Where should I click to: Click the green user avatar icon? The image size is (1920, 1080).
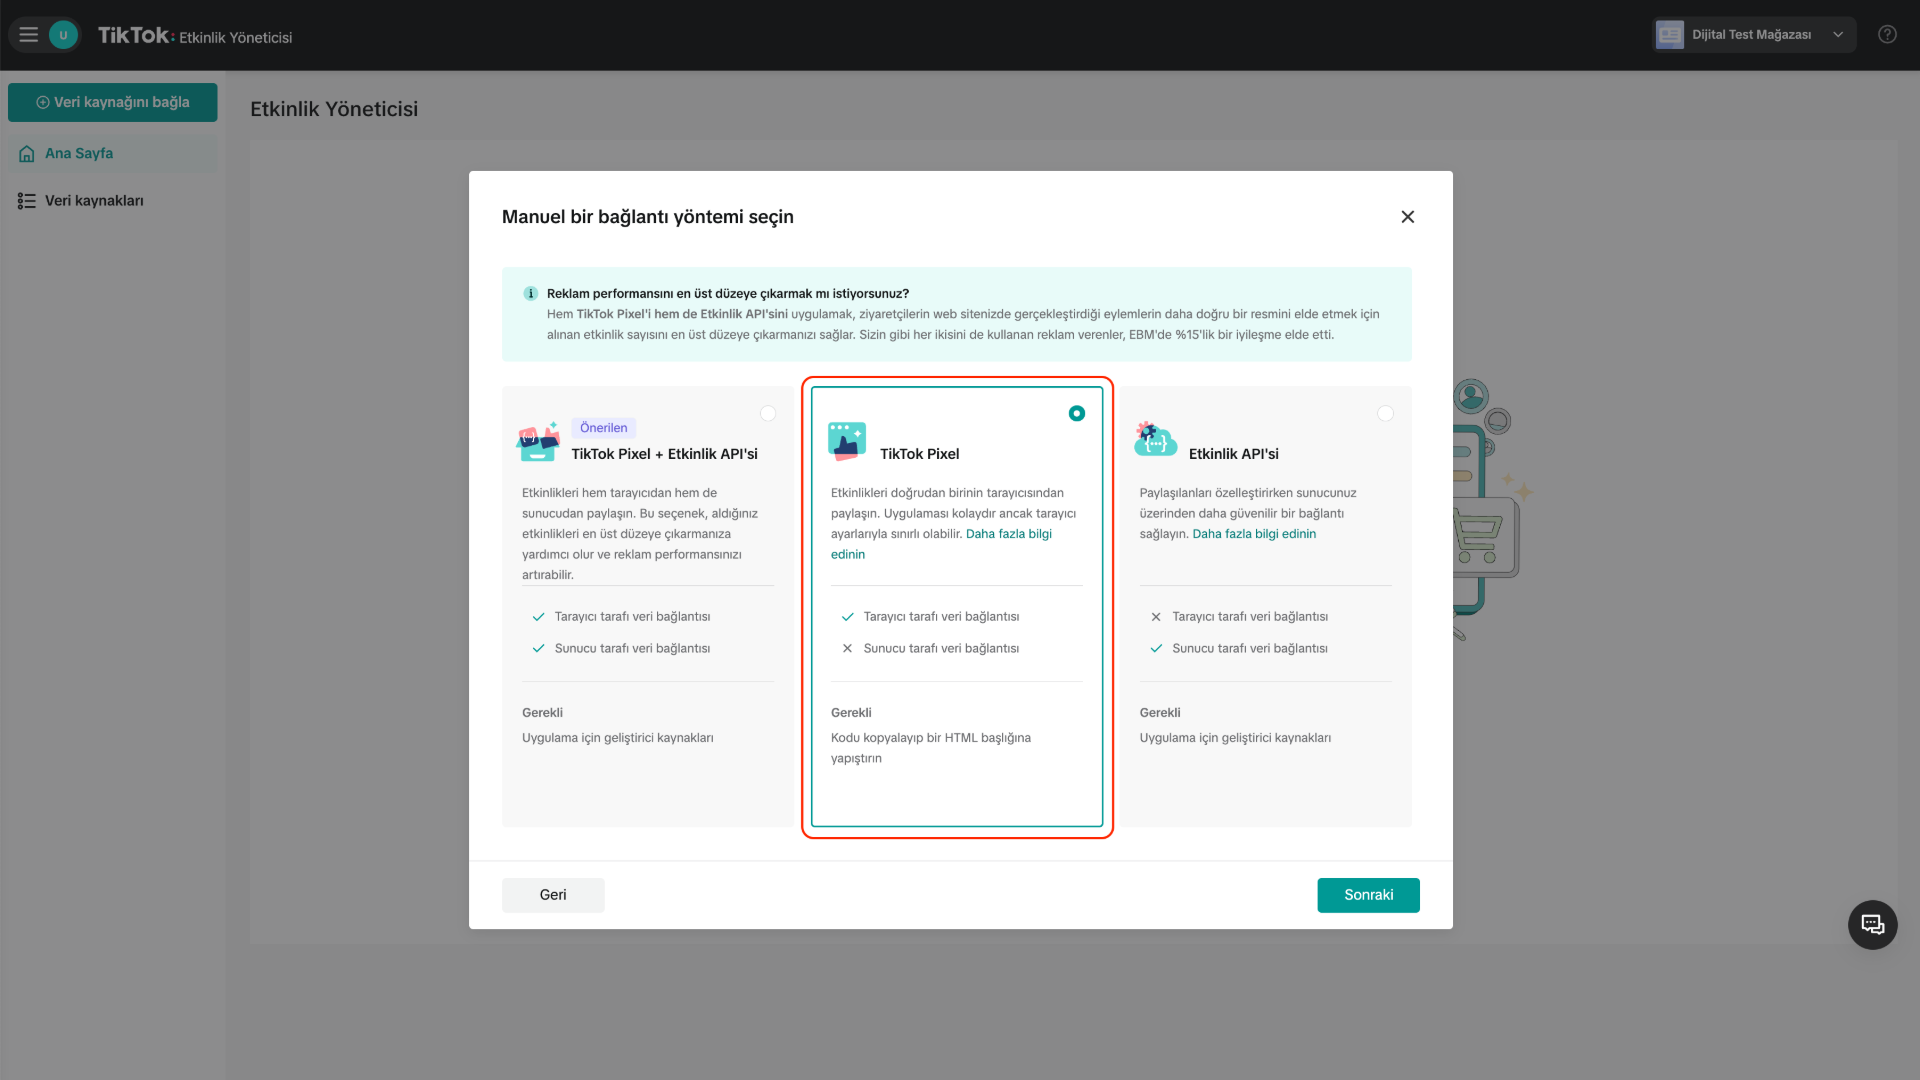(63, 35)
